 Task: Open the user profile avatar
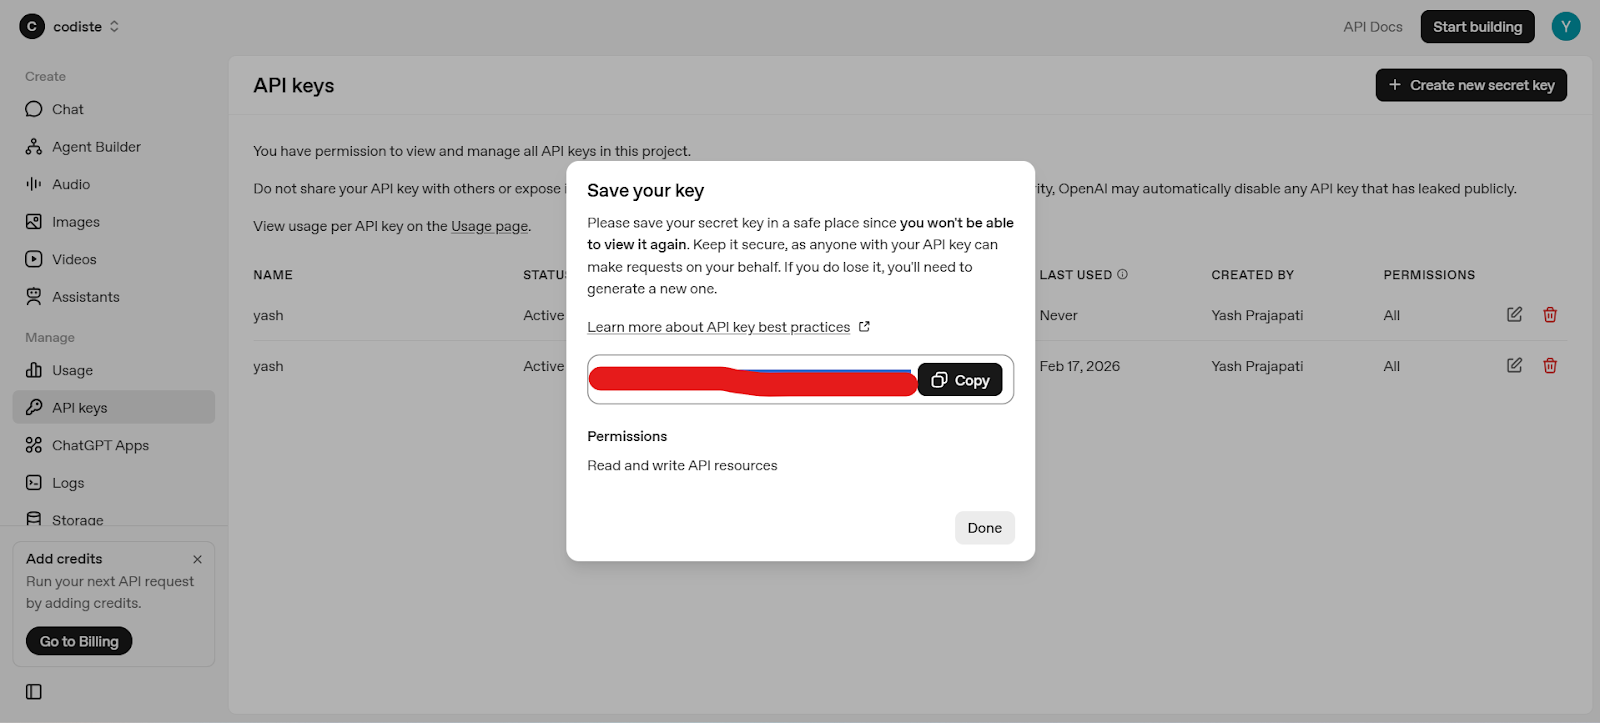click(1565, 27)
